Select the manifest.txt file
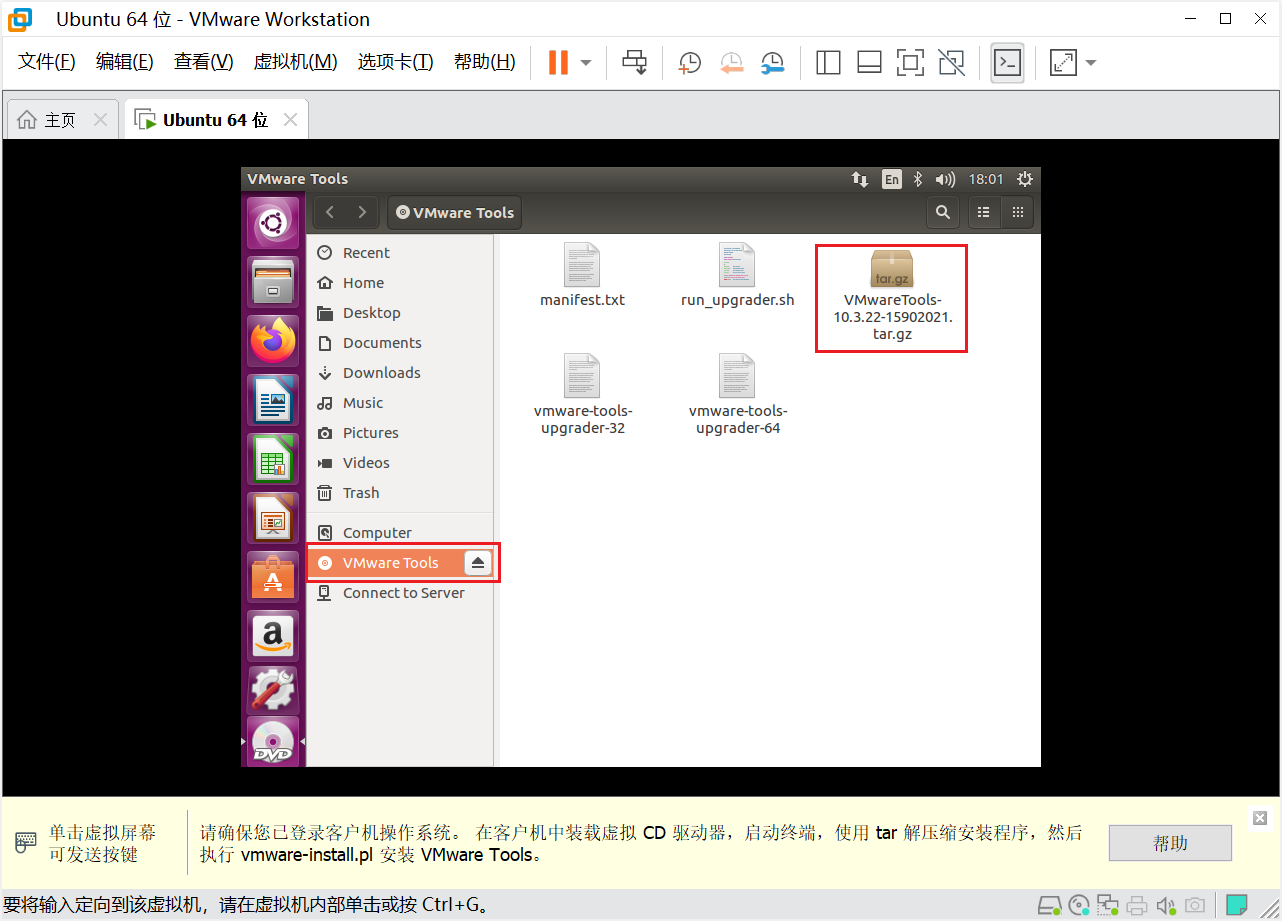 (x=582, y=275)
